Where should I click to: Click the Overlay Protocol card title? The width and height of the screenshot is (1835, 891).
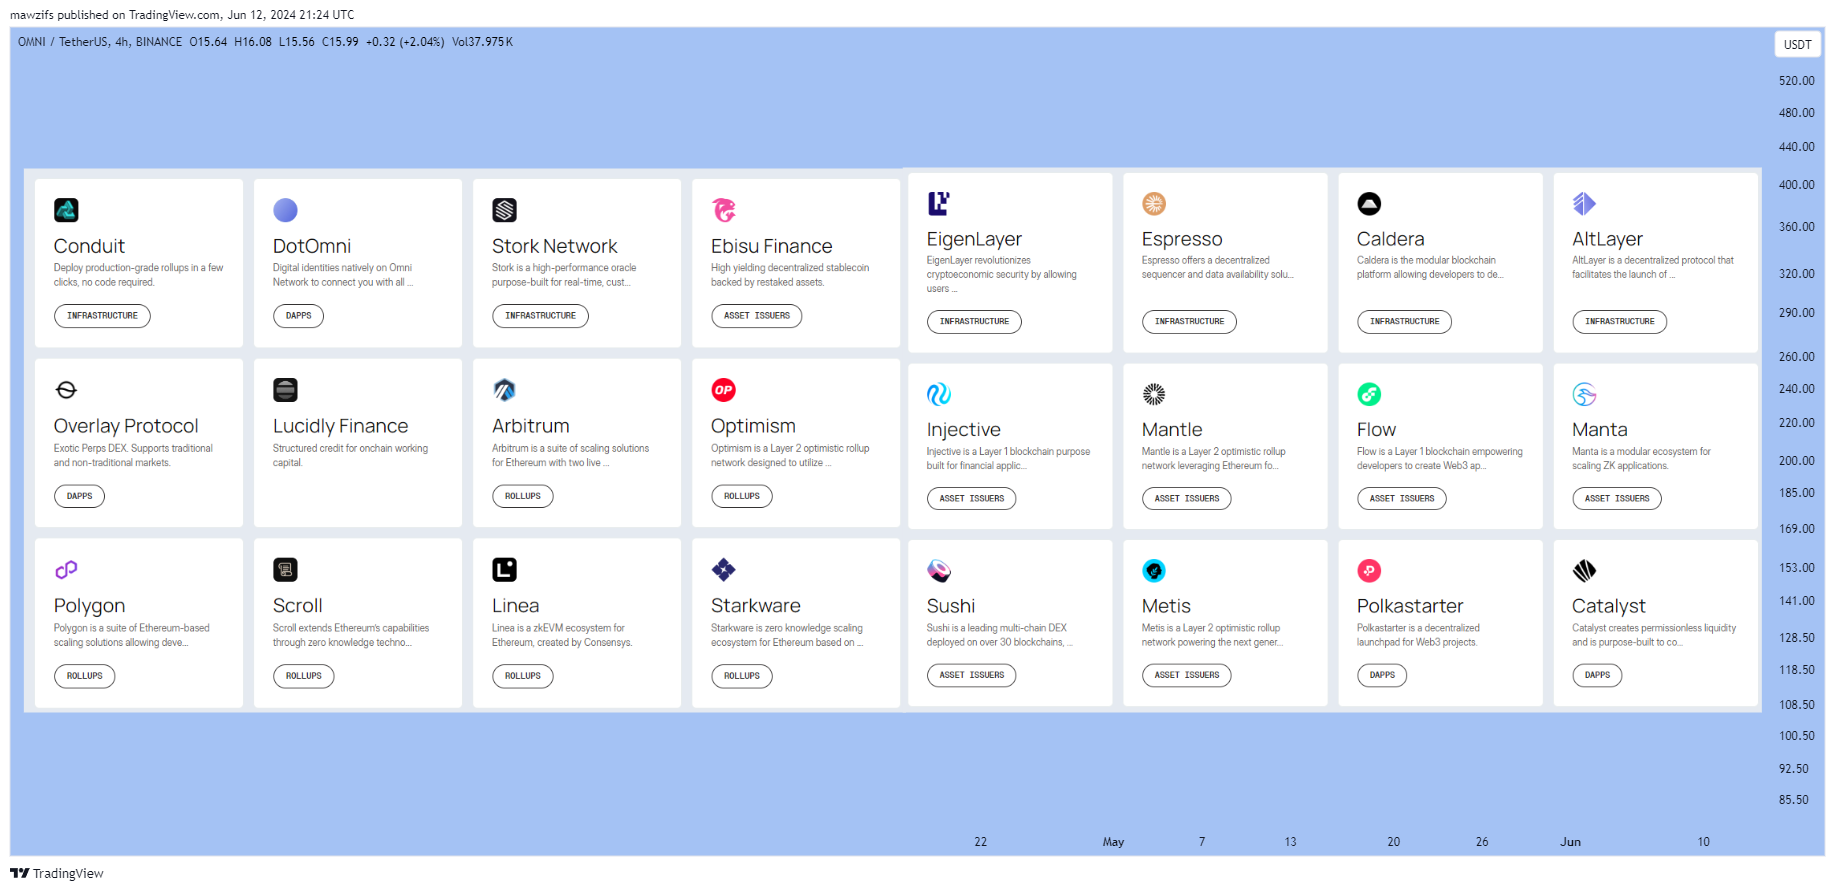coord(126,426)
